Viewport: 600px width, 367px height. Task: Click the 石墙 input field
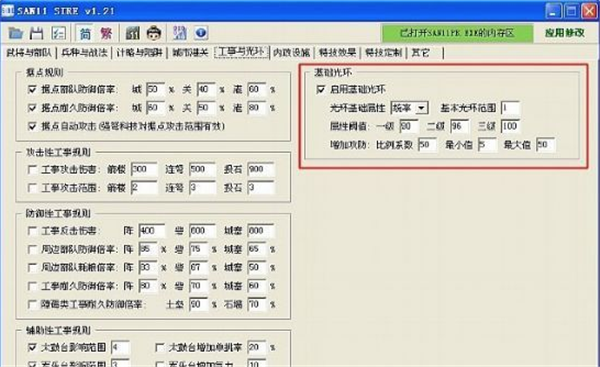257,305
